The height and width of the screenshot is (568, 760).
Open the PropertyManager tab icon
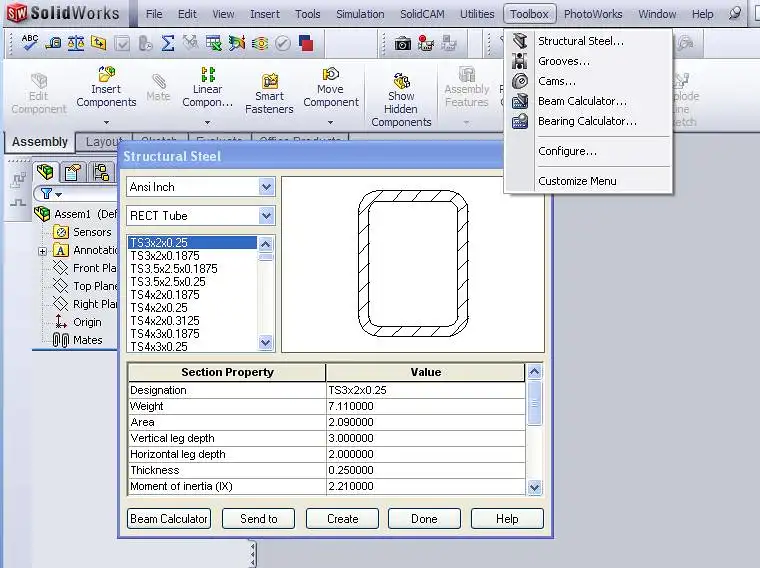point(72,172)
